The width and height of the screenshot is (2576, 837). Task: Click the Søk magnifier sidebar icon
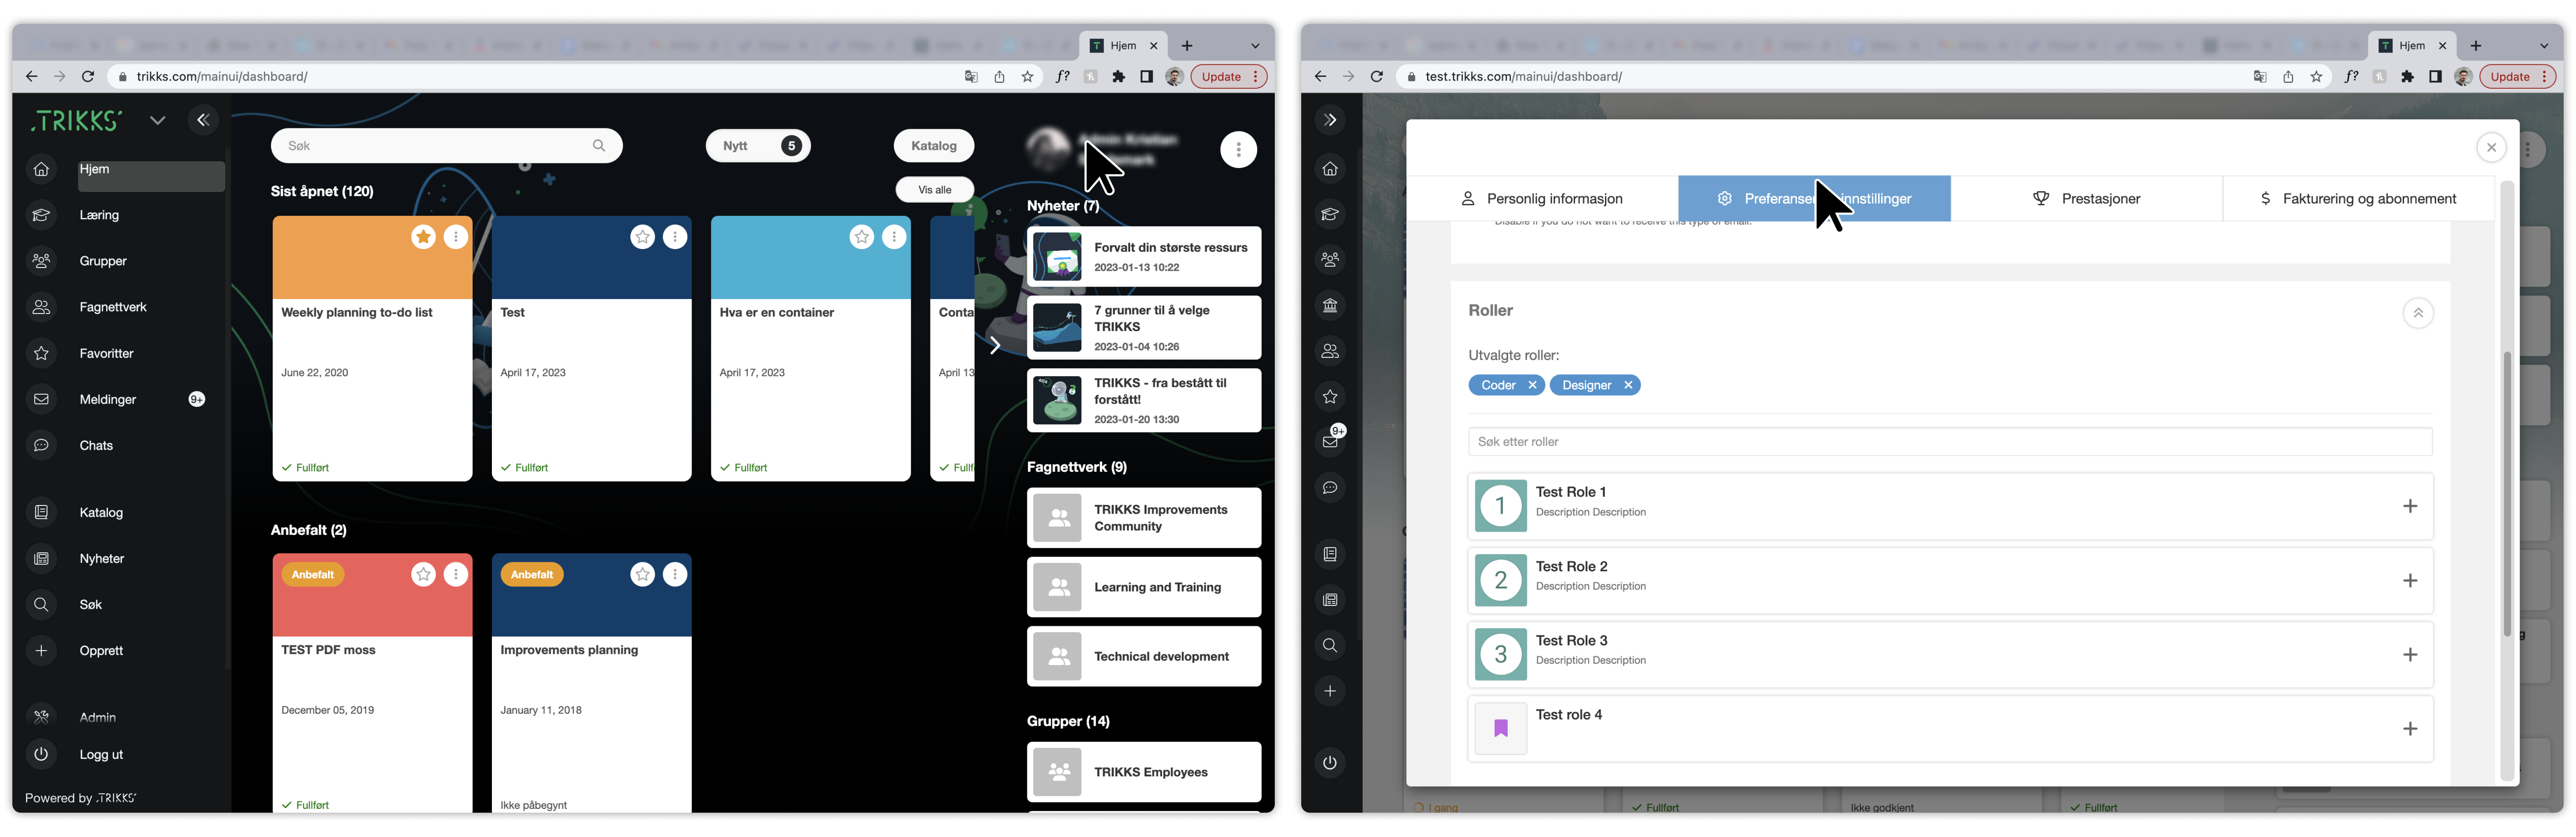click(41, 604)
